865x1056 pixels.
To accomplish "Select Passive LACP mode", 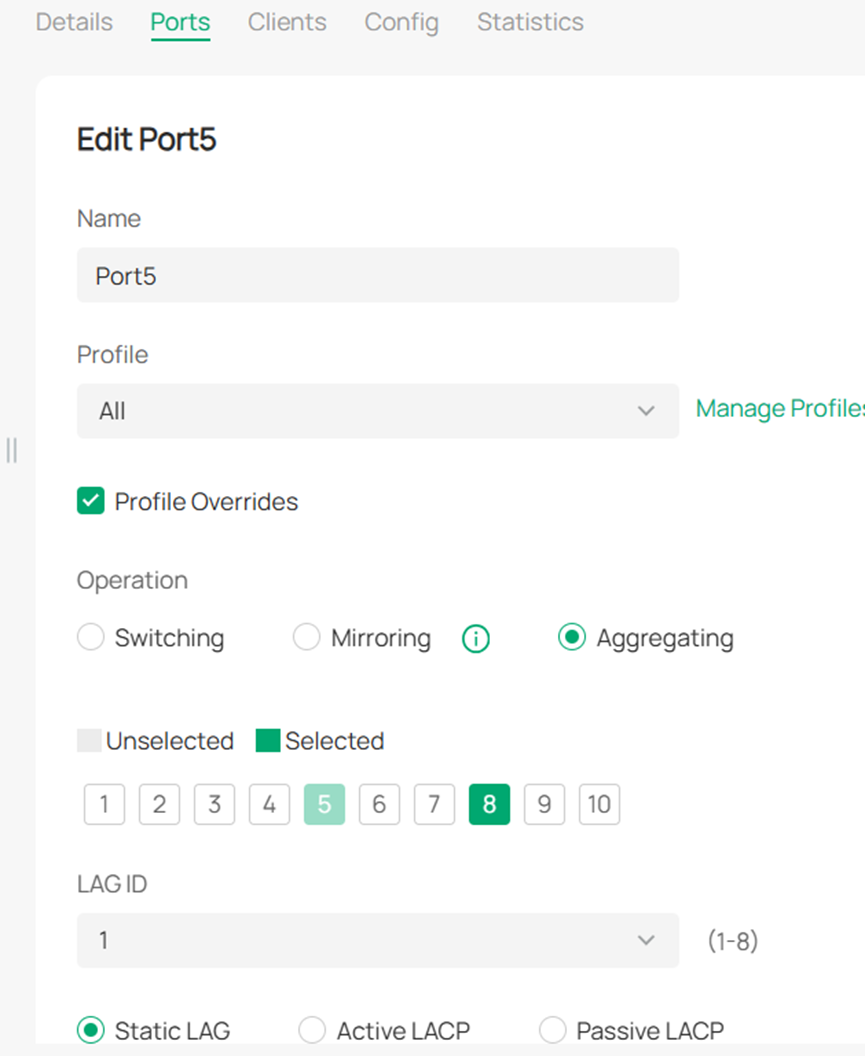I will pos(553,1030).
